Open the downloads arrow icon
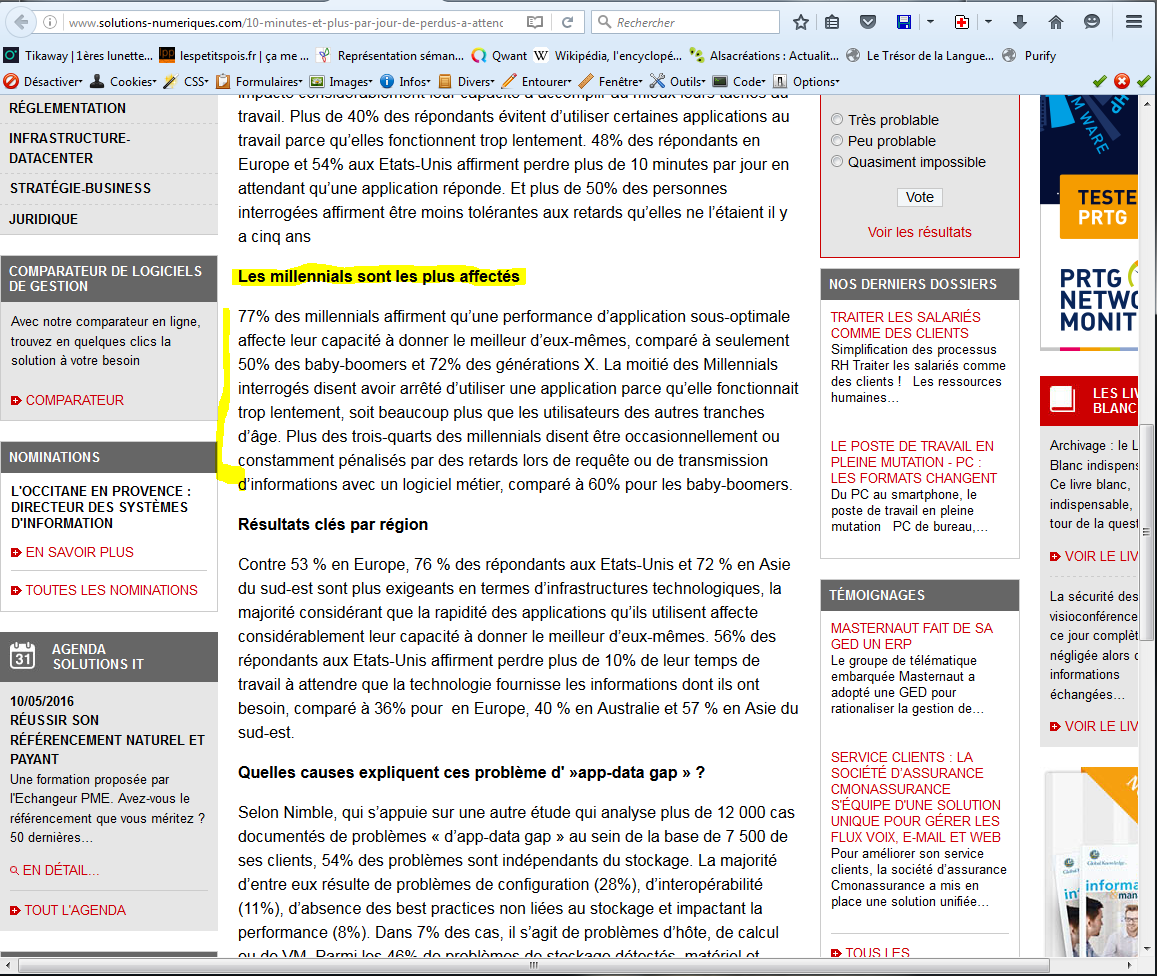The image size is (1157, 976). pyautogui.click(x=1020, y=22)
